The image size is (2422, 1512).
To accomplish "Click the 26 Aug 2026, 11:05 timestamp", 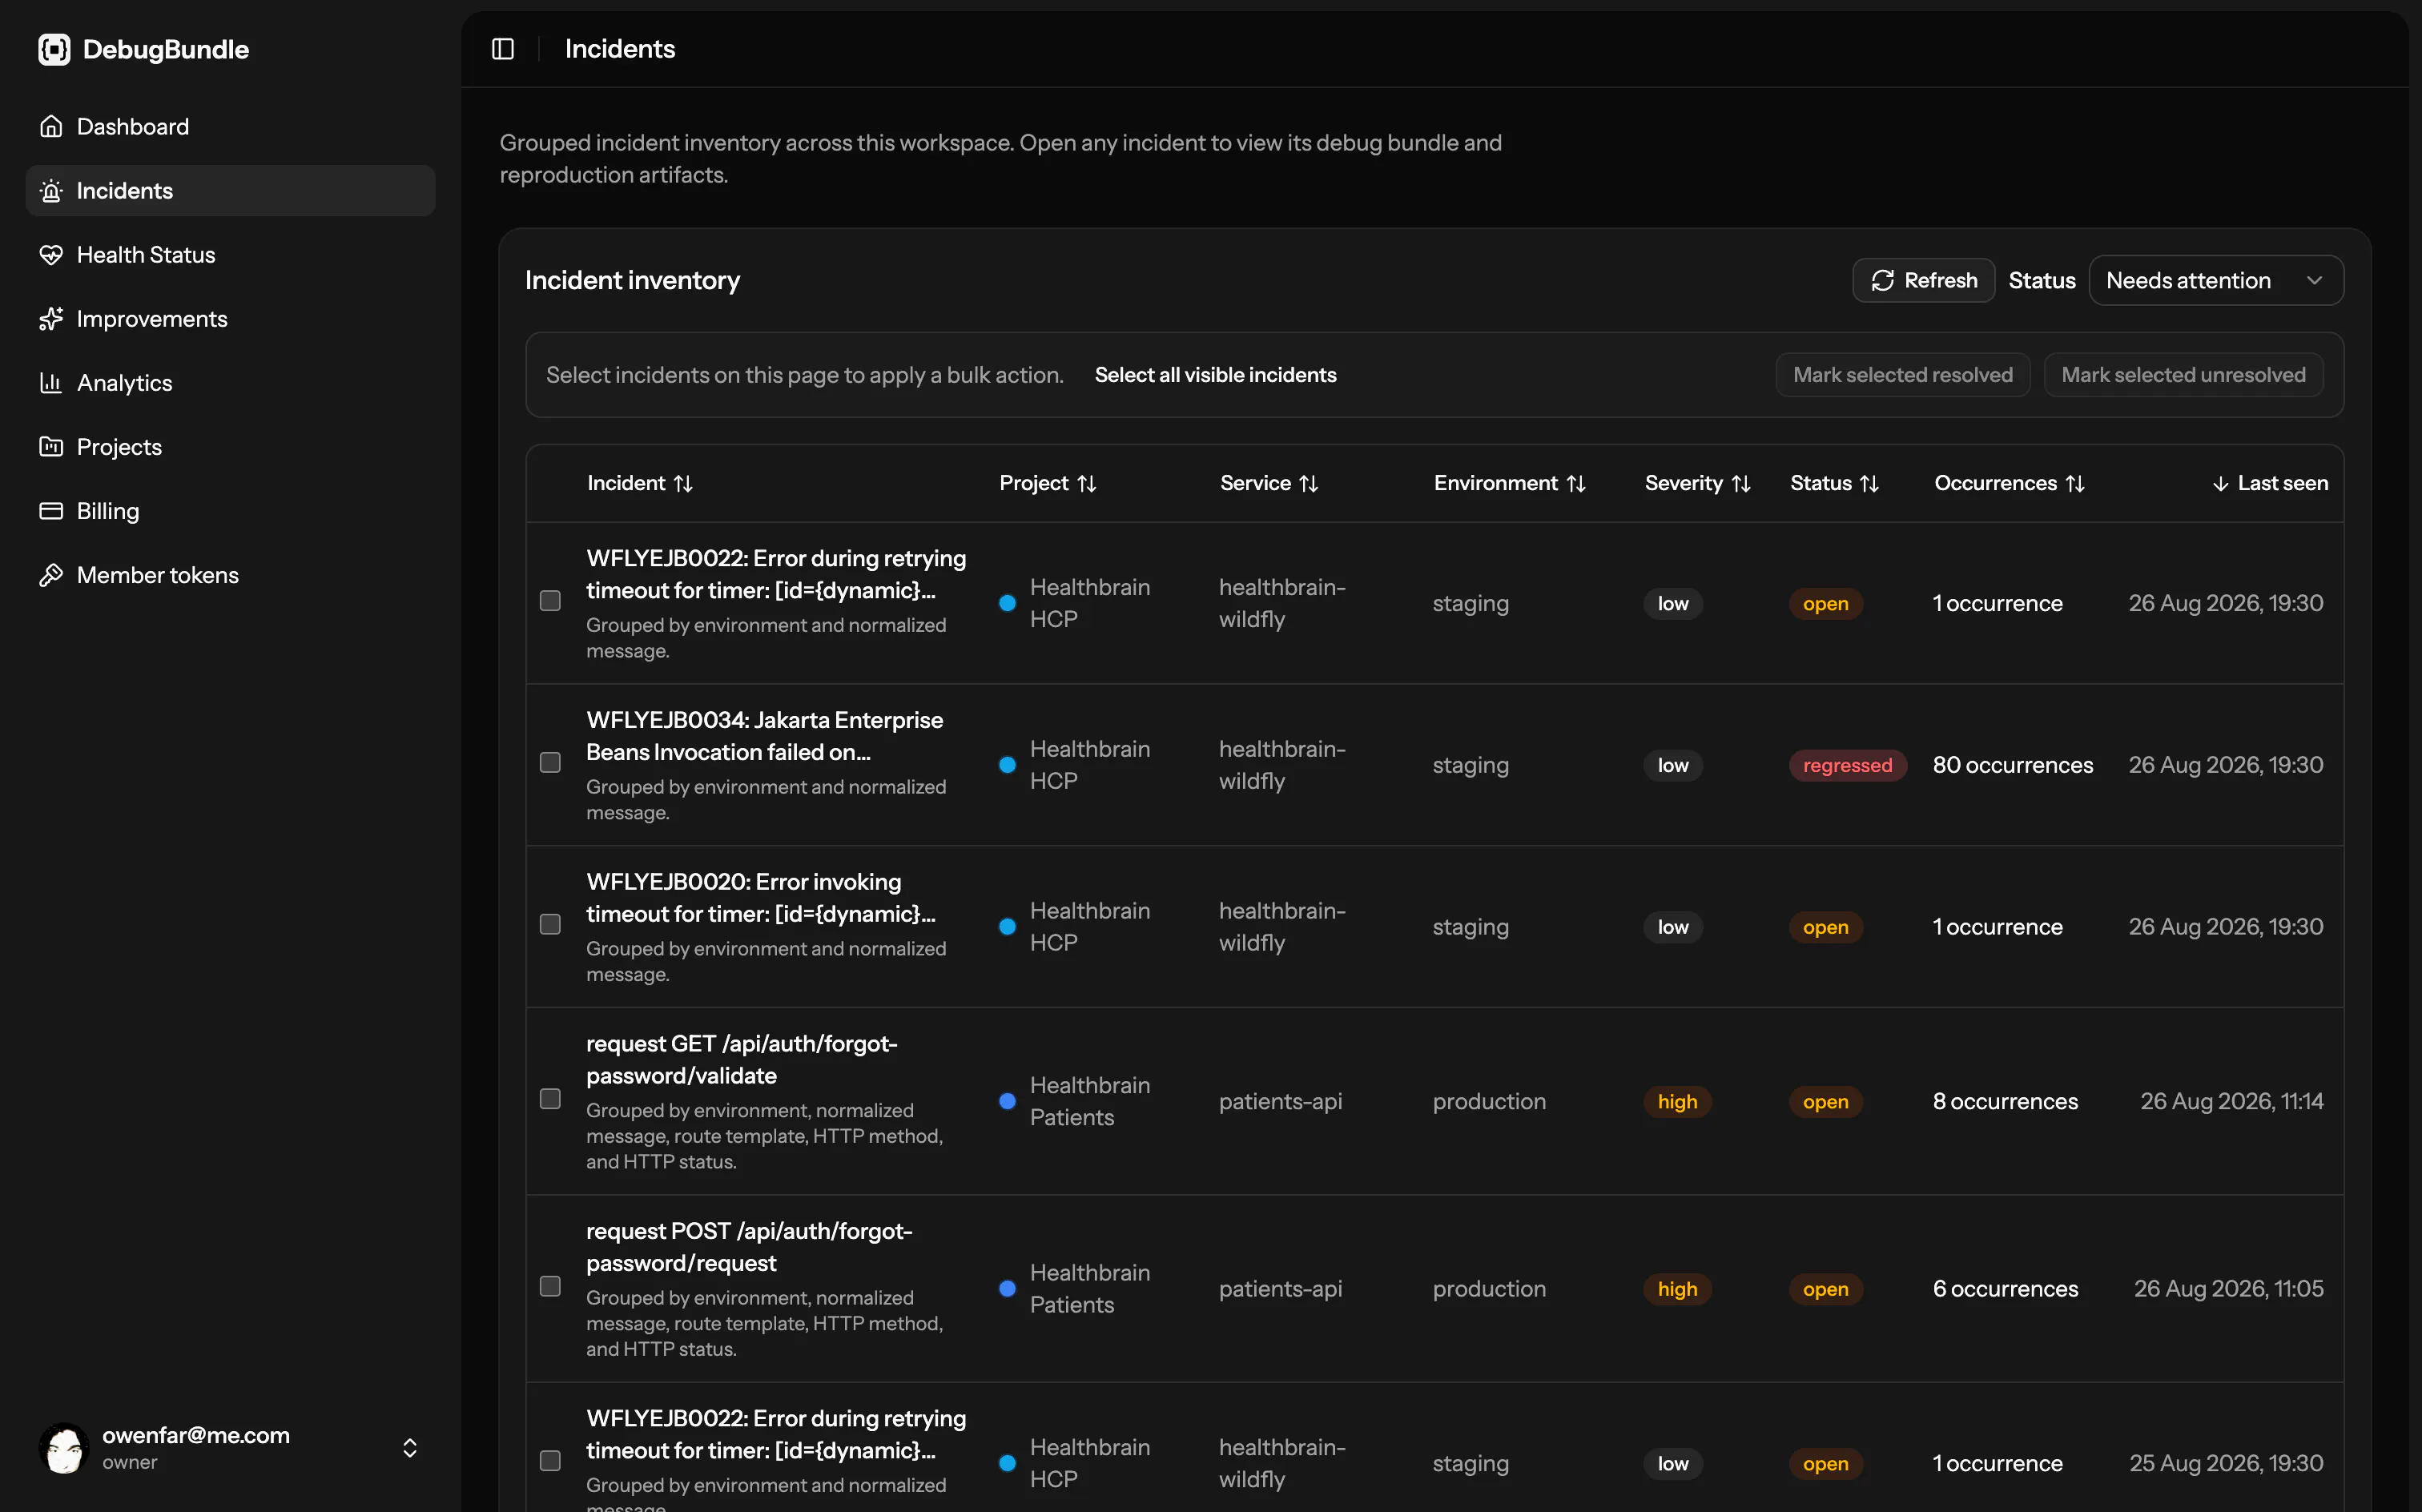I will 2228,1289.
